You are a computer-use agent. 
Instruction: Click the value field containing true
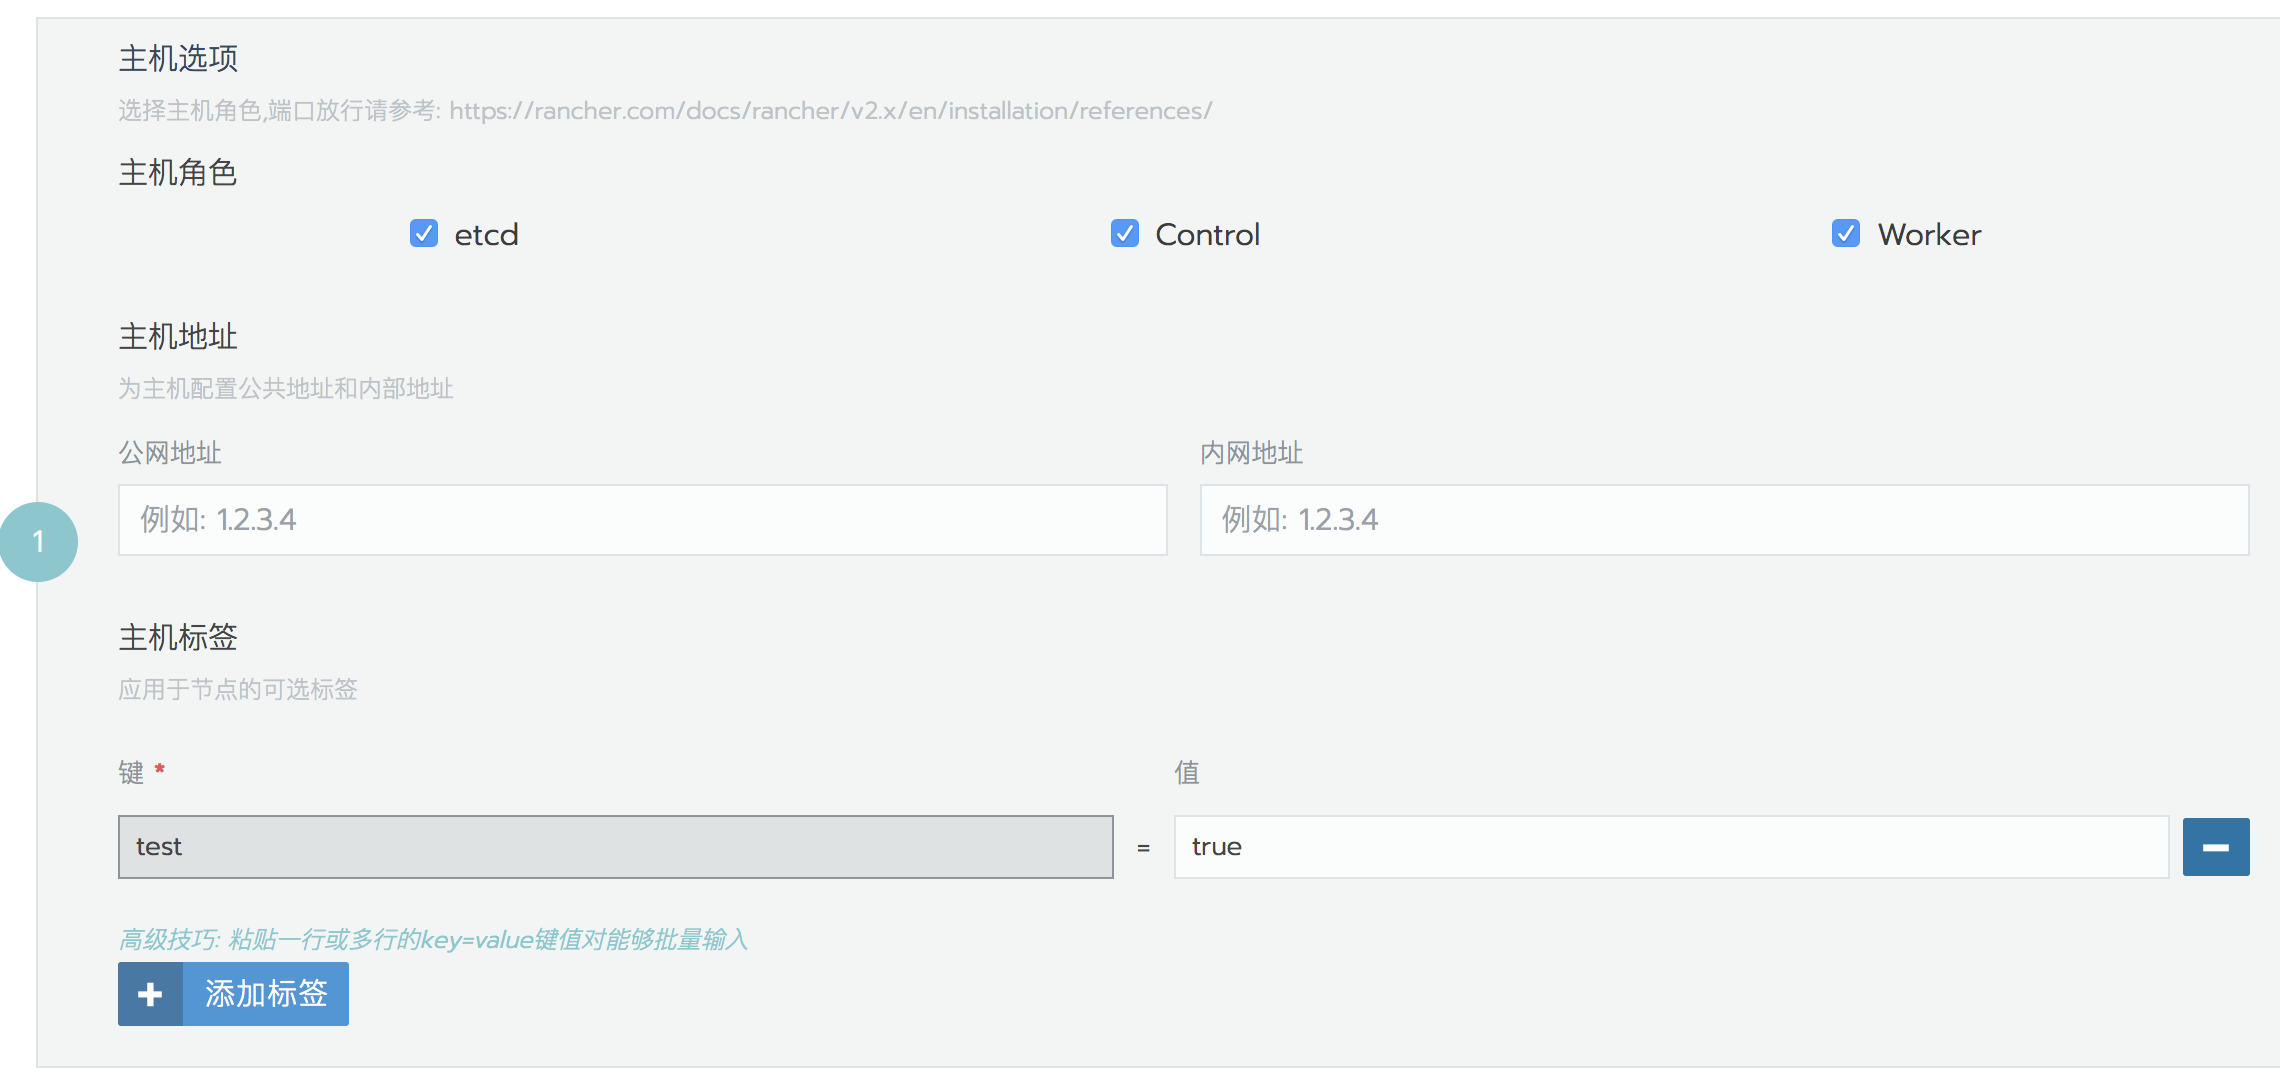(1671, 847)
